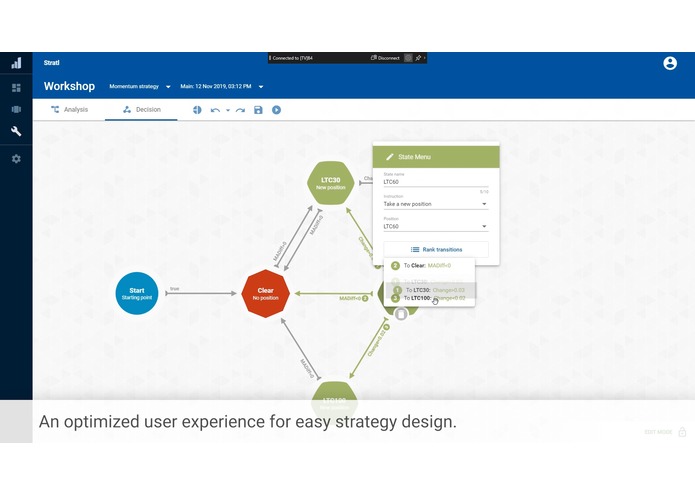This screenshot has height=494, width=695.
Task: Click the redo arrow icon
Action: click(x=240, y=110)
